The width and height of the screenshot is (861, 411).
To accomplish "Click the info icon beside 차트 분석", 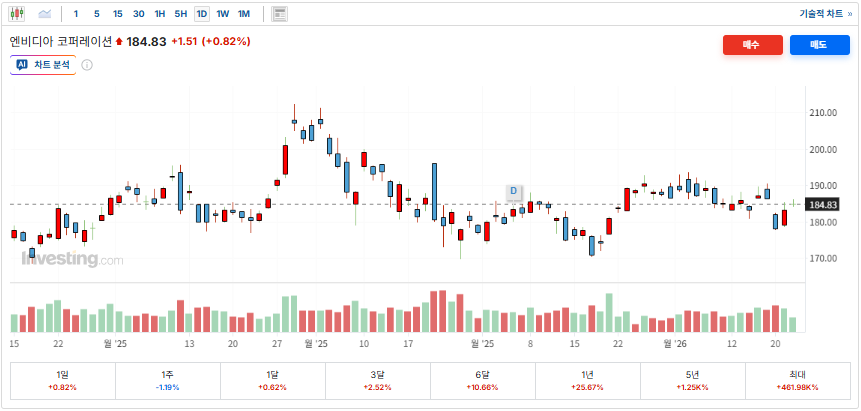I will (x=87, y=65).
